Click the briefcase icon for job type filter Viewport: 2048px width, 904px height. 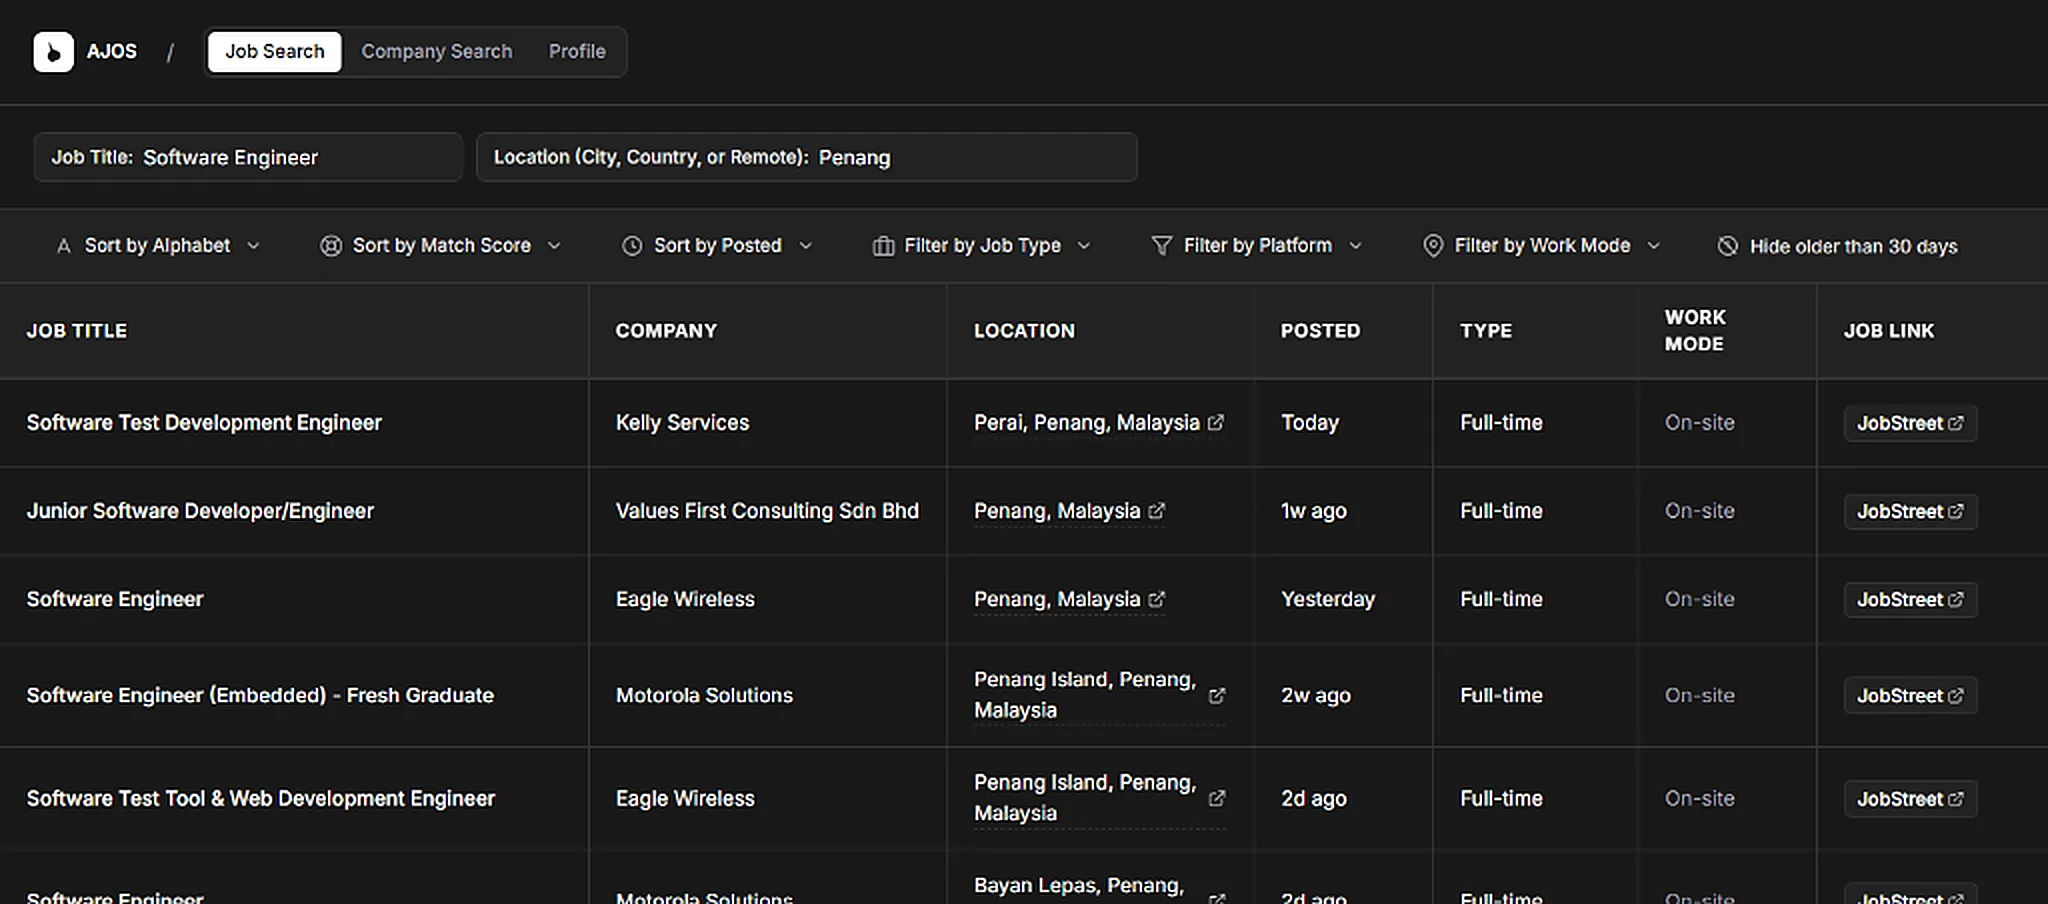coord(883,246)
